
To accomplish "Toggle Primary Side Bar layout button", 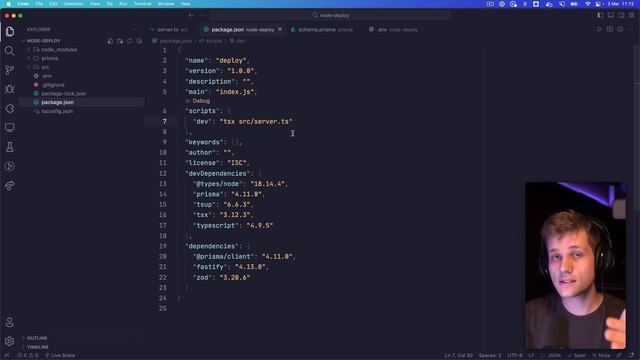I will point(600,15).
